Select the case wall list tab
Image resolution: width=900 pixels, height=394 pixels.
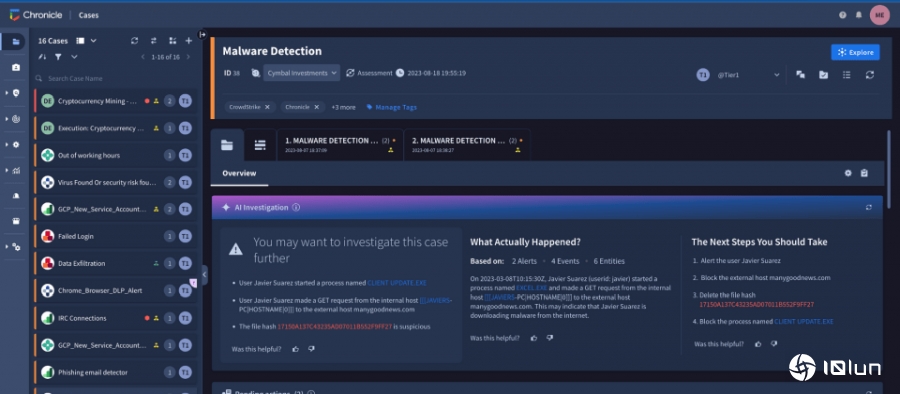point(260,145)
